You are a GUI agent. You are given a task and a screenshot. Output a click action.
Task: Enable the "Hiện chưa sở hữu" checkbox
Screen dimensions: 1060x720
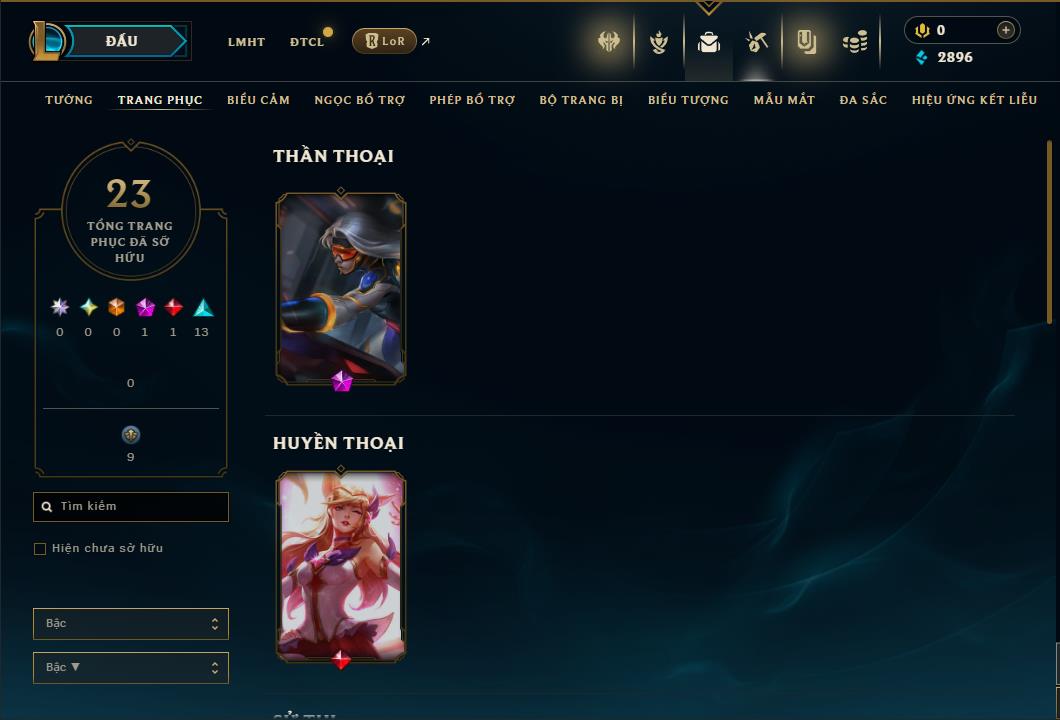40,548
